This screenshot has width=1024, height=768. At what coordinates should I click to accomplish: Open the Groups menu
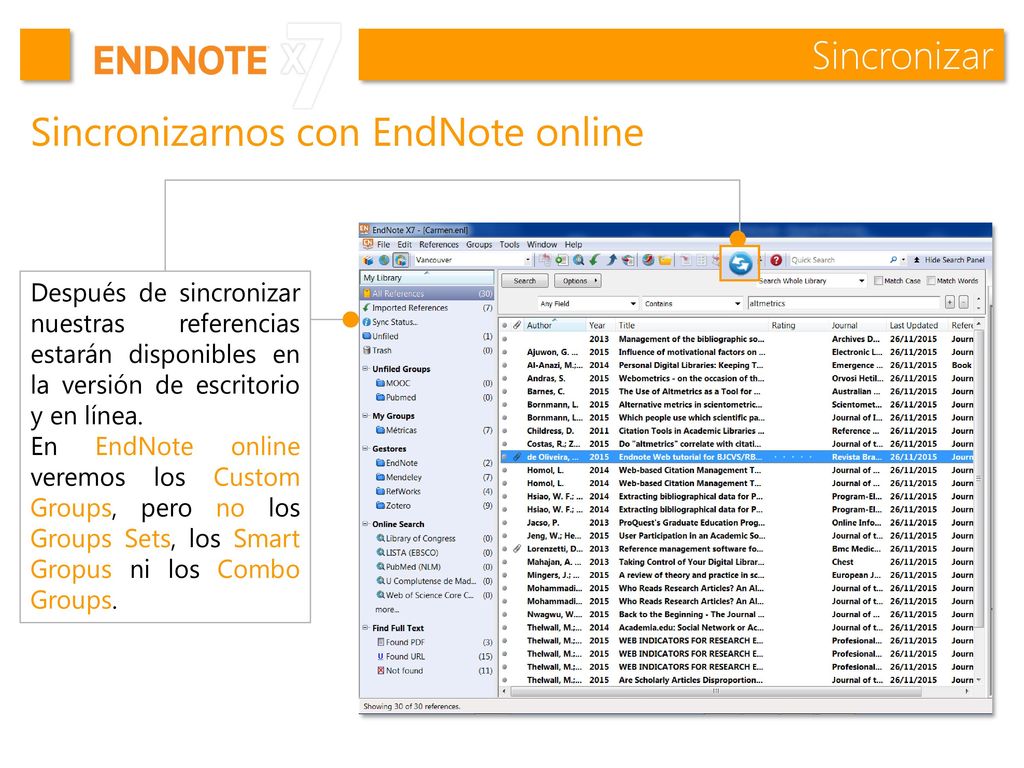tap(479, 244)
